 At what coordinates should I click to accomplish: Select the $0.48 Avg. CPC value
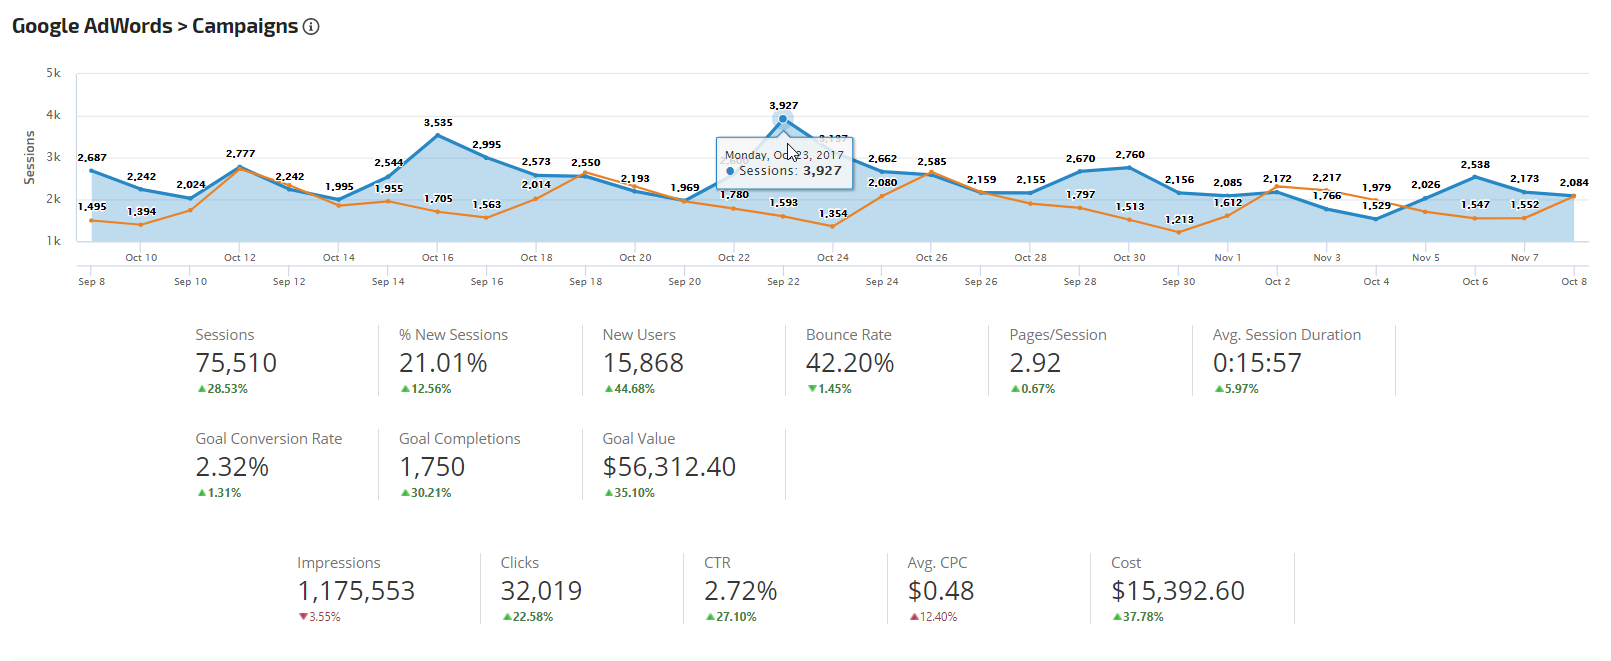pyautogui.click(x=941, y=591)
